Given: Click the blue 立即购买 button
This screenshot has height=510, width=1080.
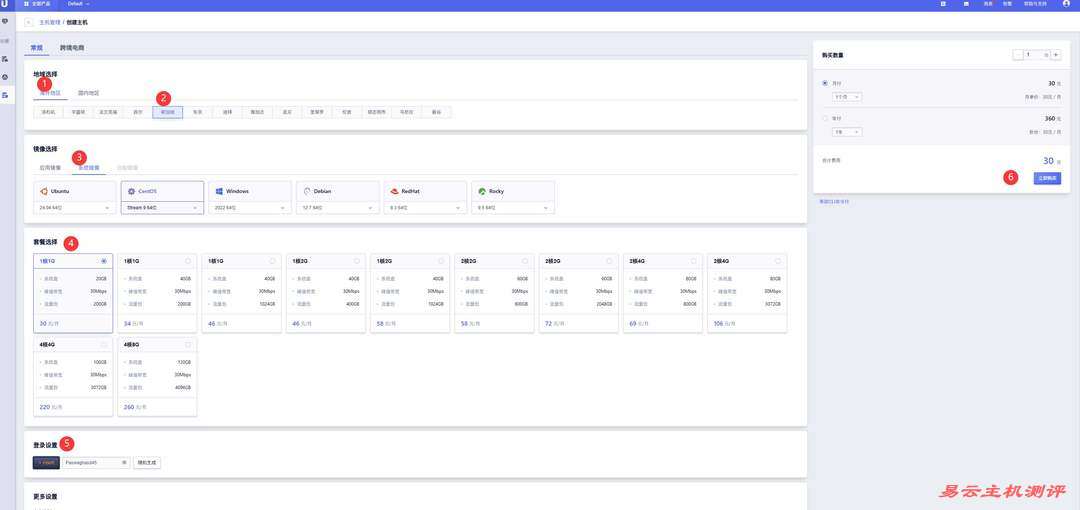Looking at the screenshot, I should 1047,178.
